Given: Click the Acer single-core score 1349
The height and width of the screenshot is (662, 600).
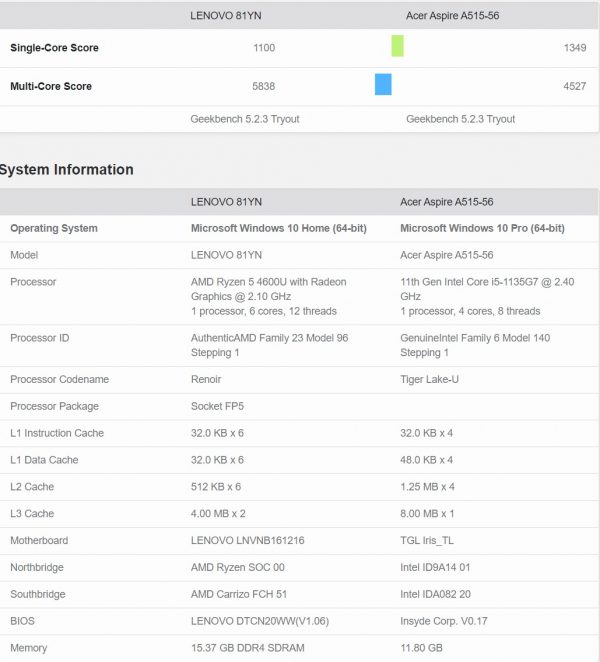Looking at the screenshot, I should point(575,48).
